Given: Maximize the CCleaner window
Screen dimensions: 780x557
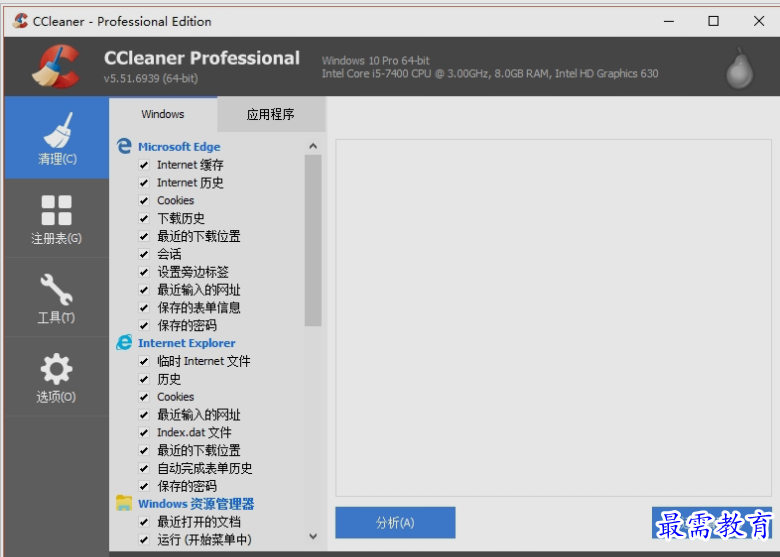Looking at the screenshot, I should 713,21.
